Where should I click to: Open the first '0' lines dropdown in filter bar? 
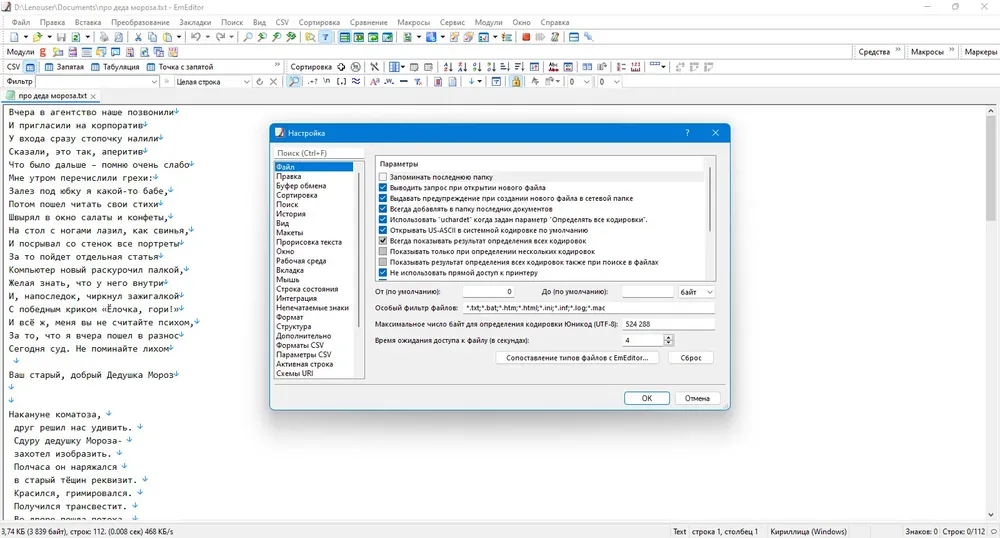pyautogui.click(x=586, y=82)
